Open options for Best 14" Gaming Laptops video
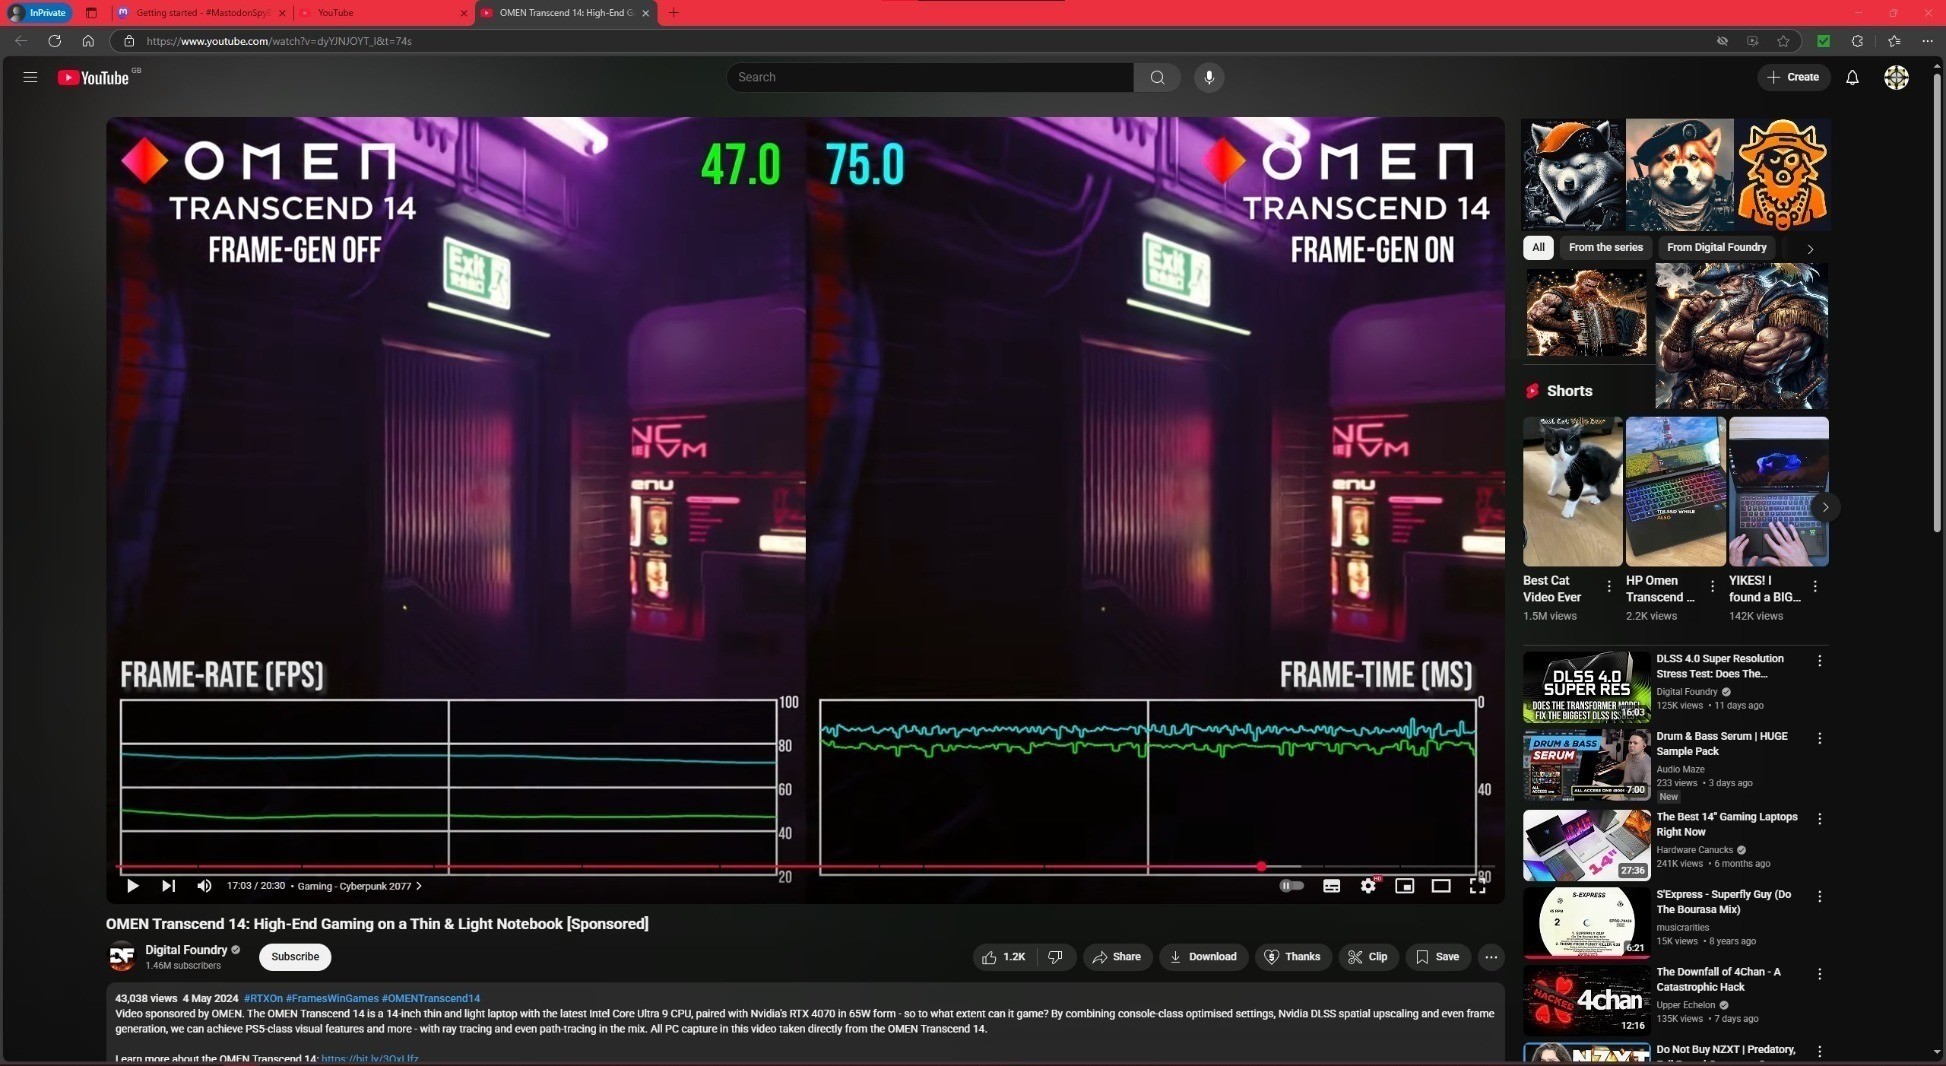The image size is (1946, 1066). [1820, 819]
